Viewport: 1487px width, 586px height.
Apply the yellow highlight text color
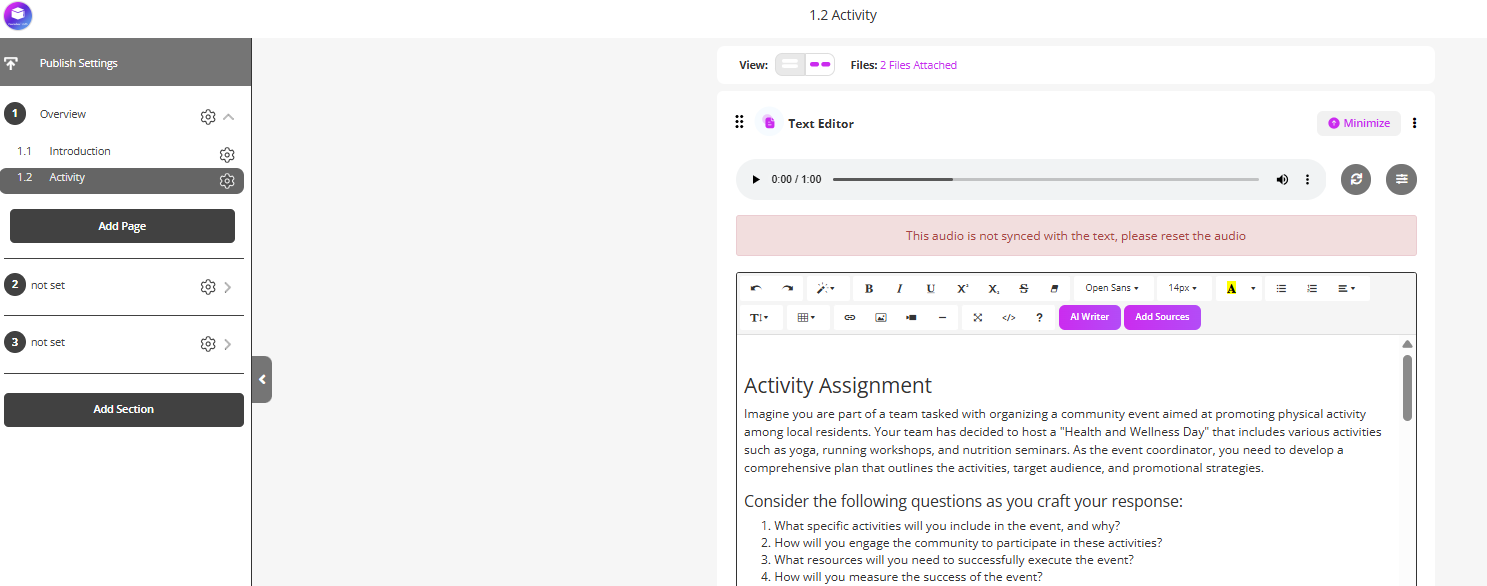[1231, 288]
